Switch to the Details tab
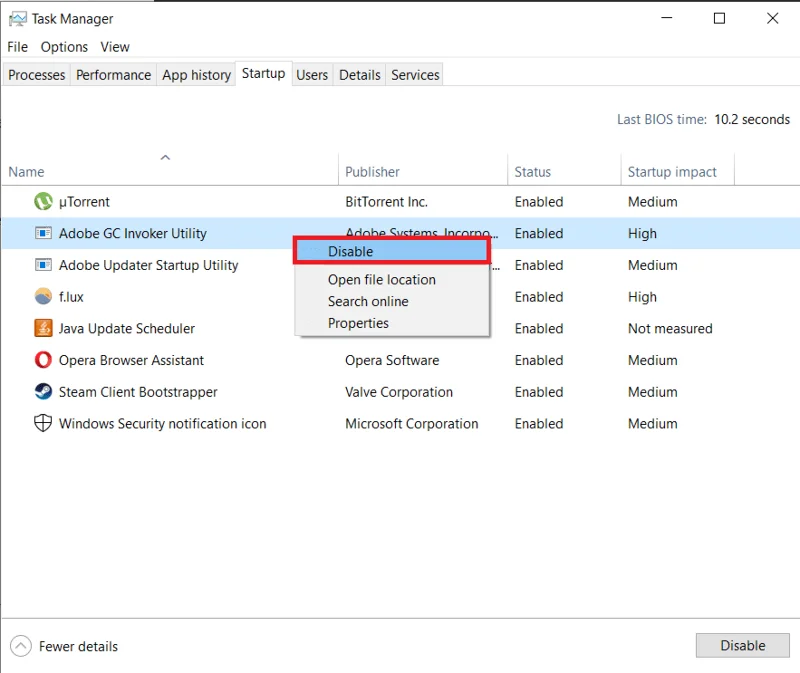This screenshot has height=673, width=800. tap(360, 75)
